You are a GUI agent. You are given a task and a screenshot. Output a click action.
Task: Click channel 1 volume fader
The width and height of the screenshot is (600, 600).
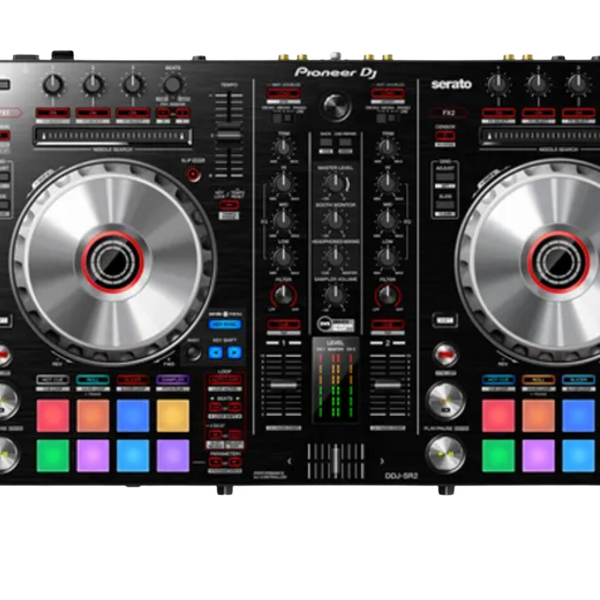tap(284, 385)
